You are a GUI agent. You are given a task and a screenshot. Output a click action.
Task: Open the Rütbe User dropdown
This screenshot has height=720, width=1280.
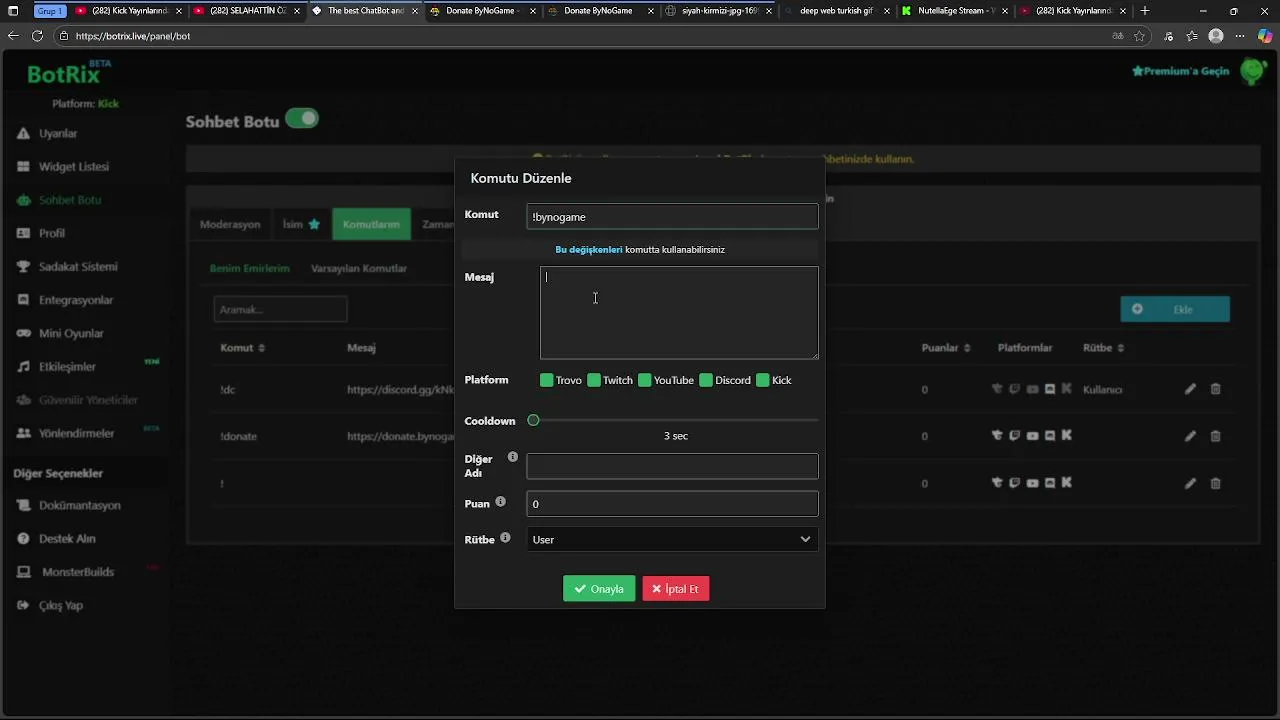672,539
